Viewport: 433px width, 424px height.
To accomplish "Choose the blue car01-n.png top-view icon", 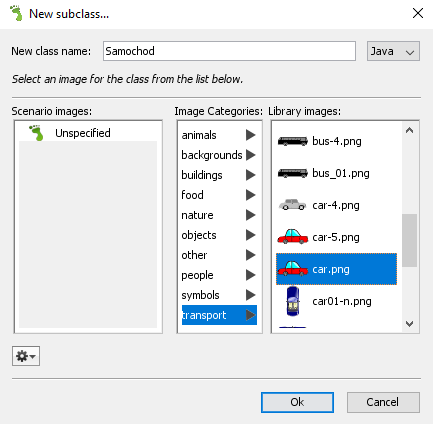I will click(293, 301).
